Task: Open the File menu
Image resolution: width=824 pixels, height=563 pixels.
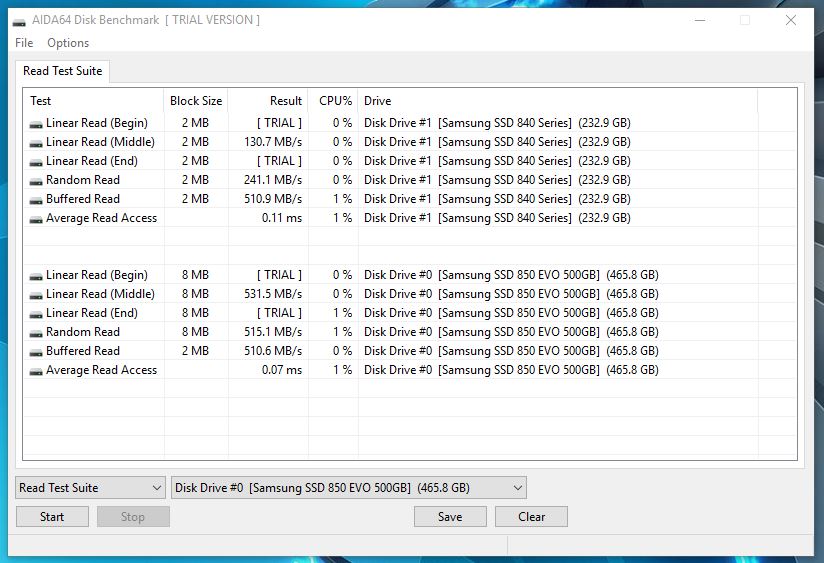Action: [24, 43]
